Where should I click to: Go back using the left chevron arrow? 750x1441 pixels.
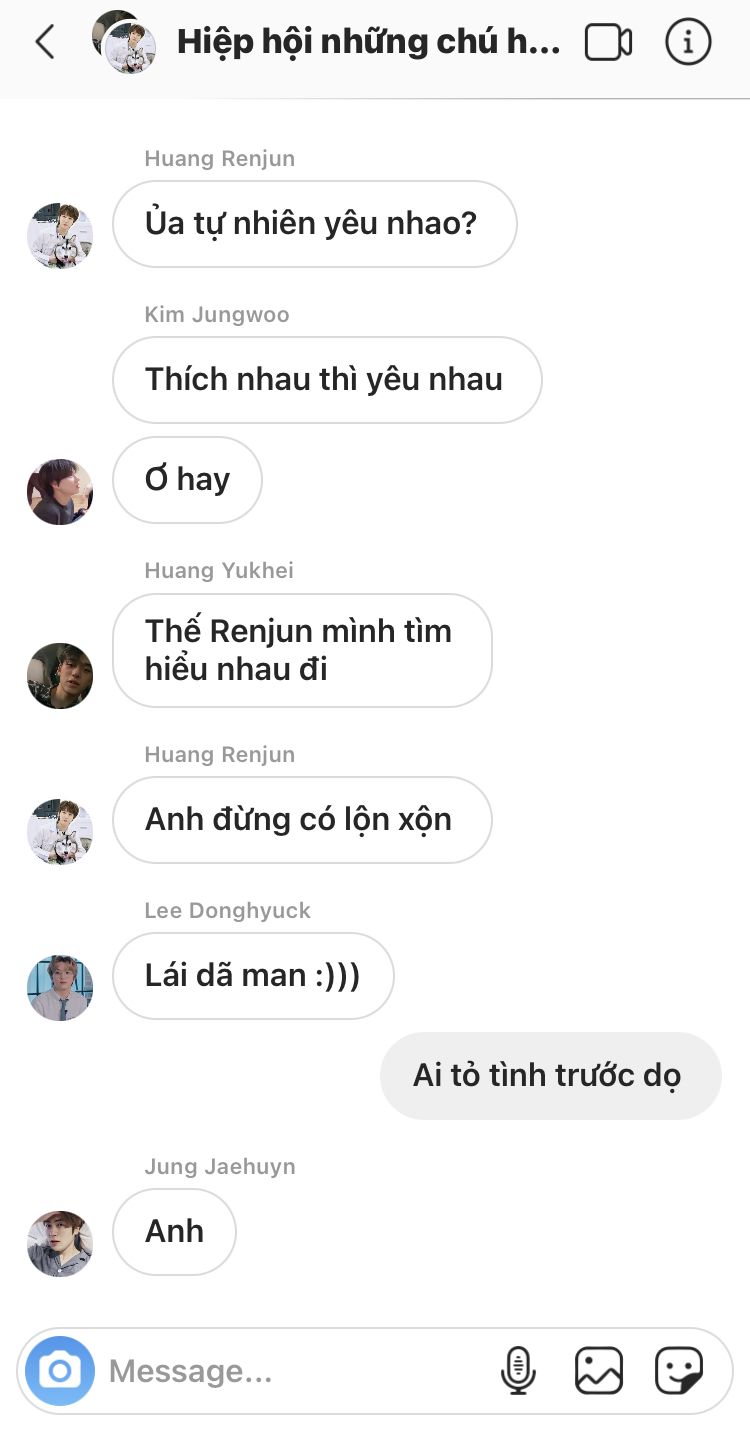pos(44,42)
